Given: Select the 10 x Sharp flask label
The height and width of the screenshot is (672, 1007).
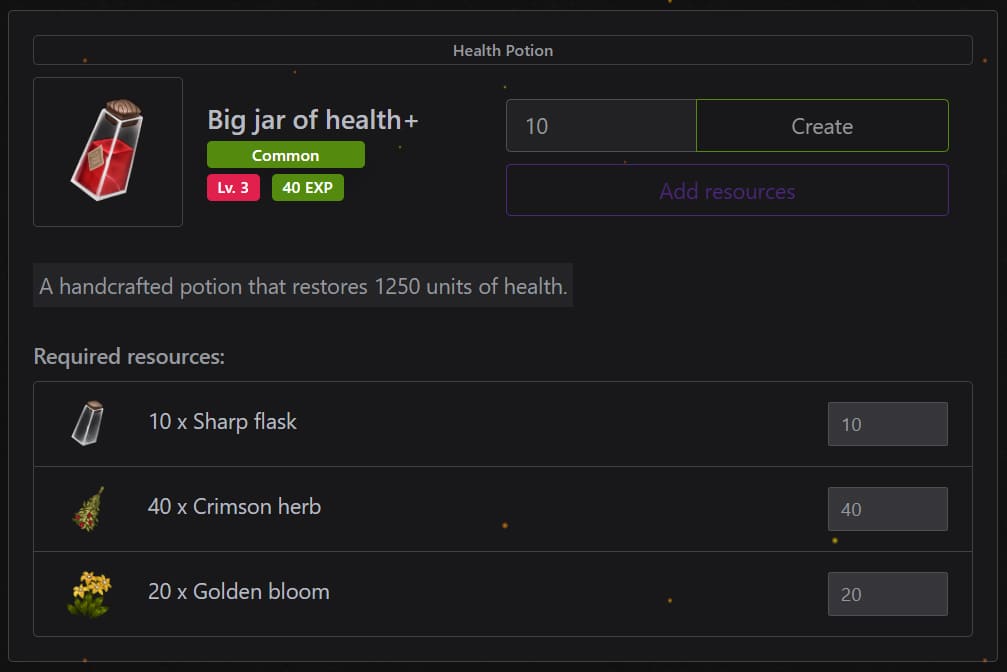Looking at the screenshot, I should pos(222,422).
